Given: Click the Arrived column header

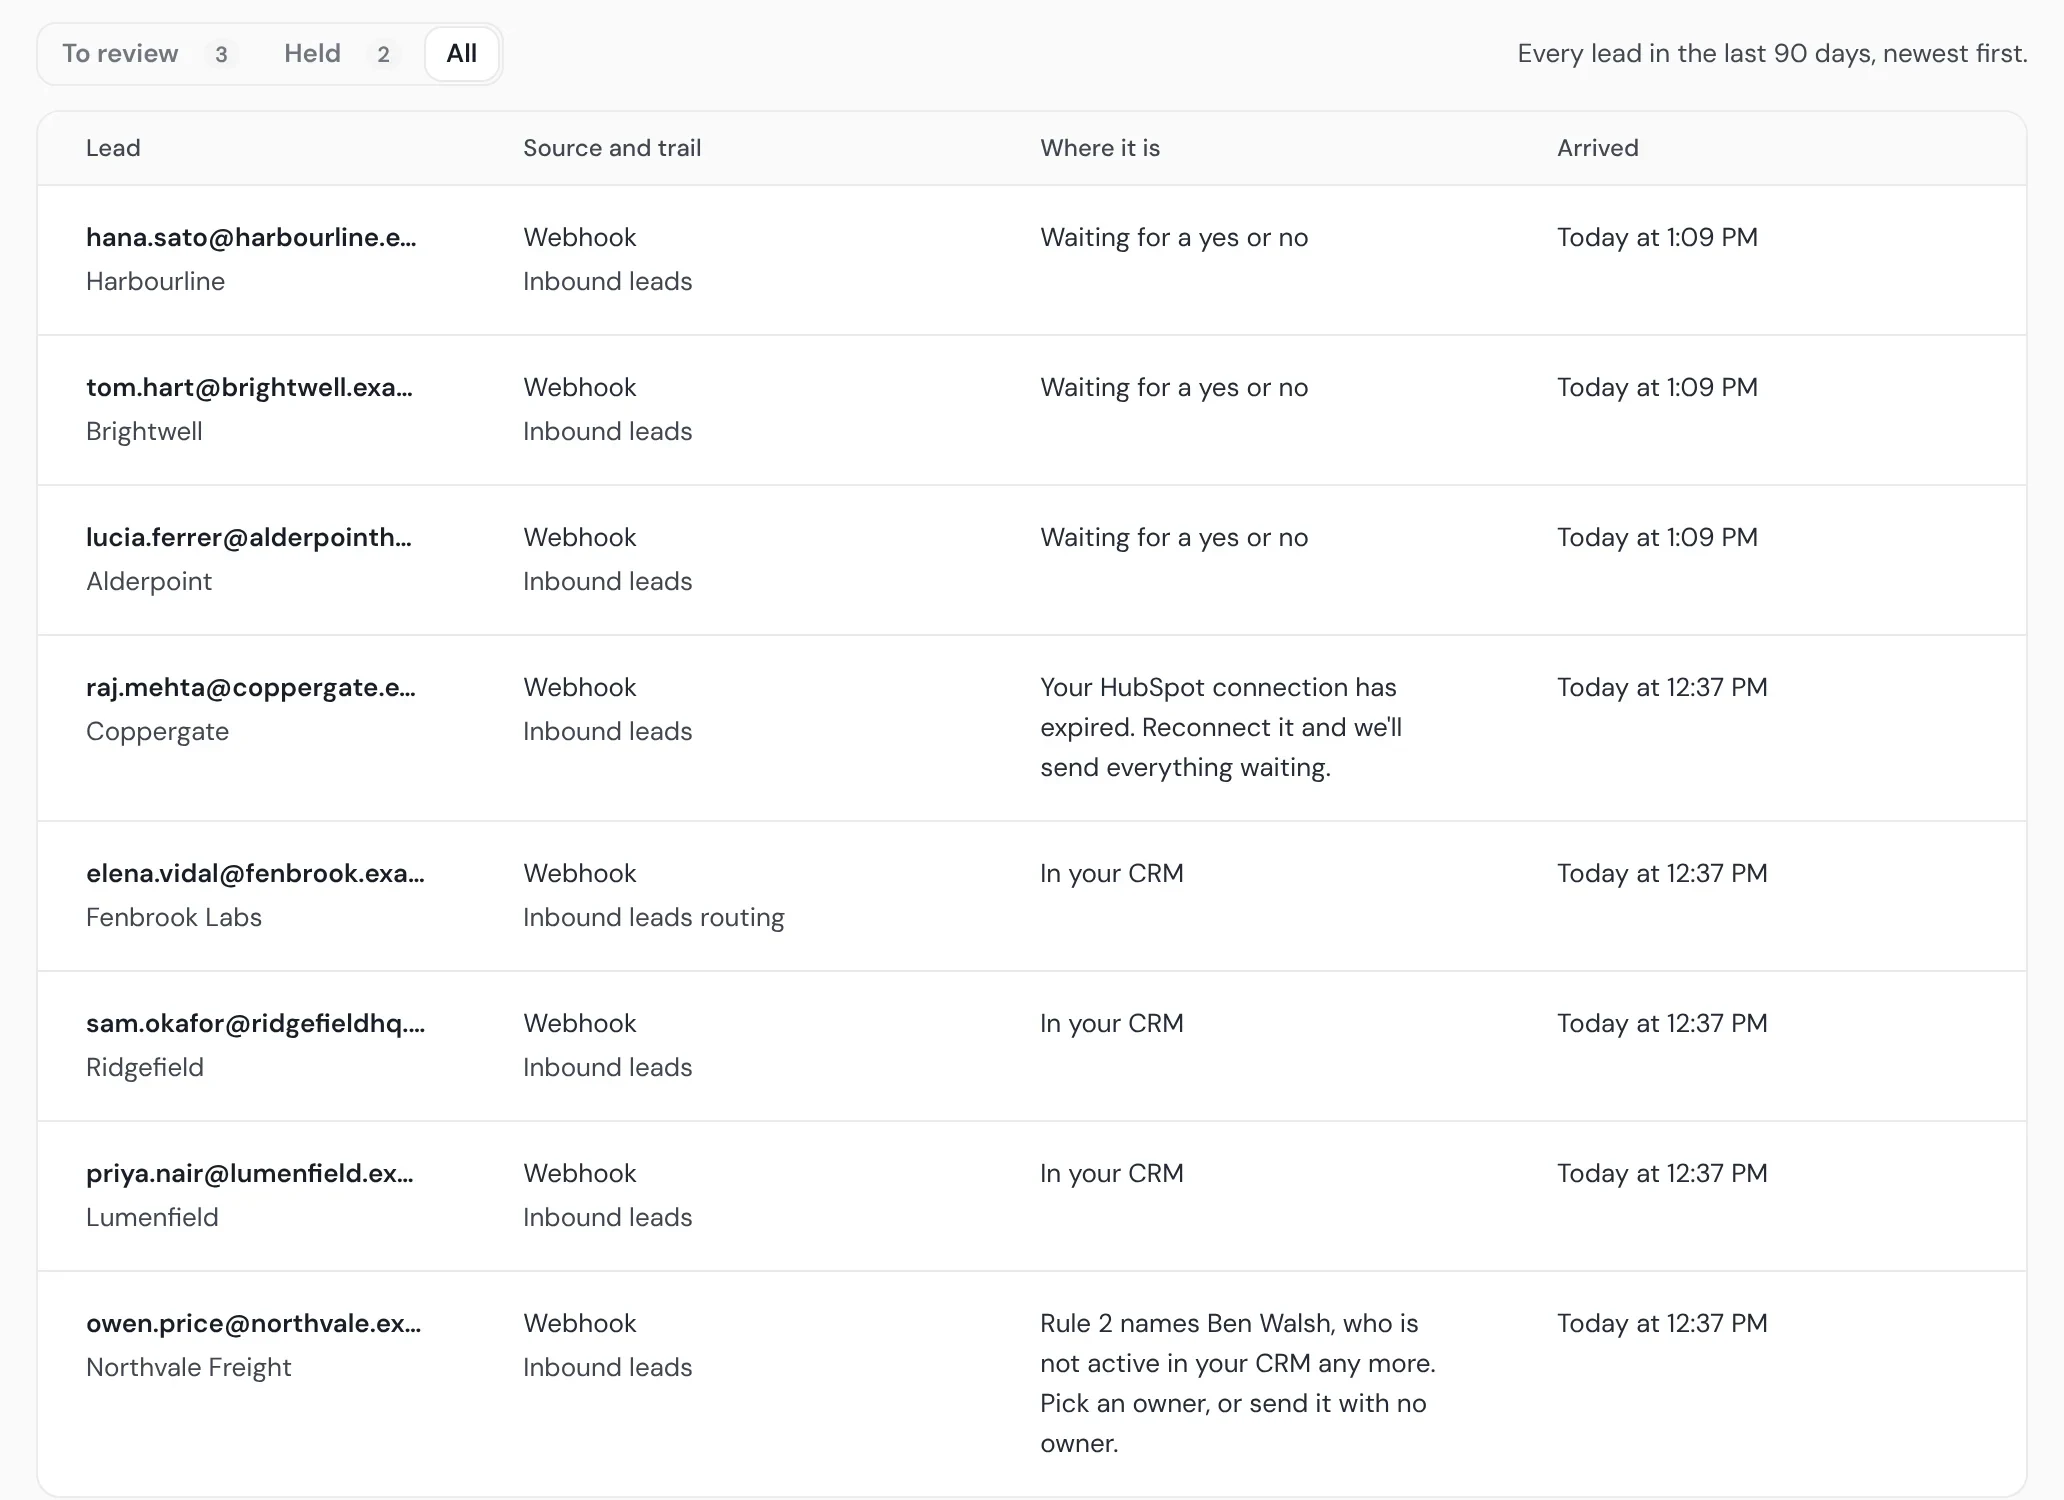Looking at the screenshot, I should click(1598, 148).
